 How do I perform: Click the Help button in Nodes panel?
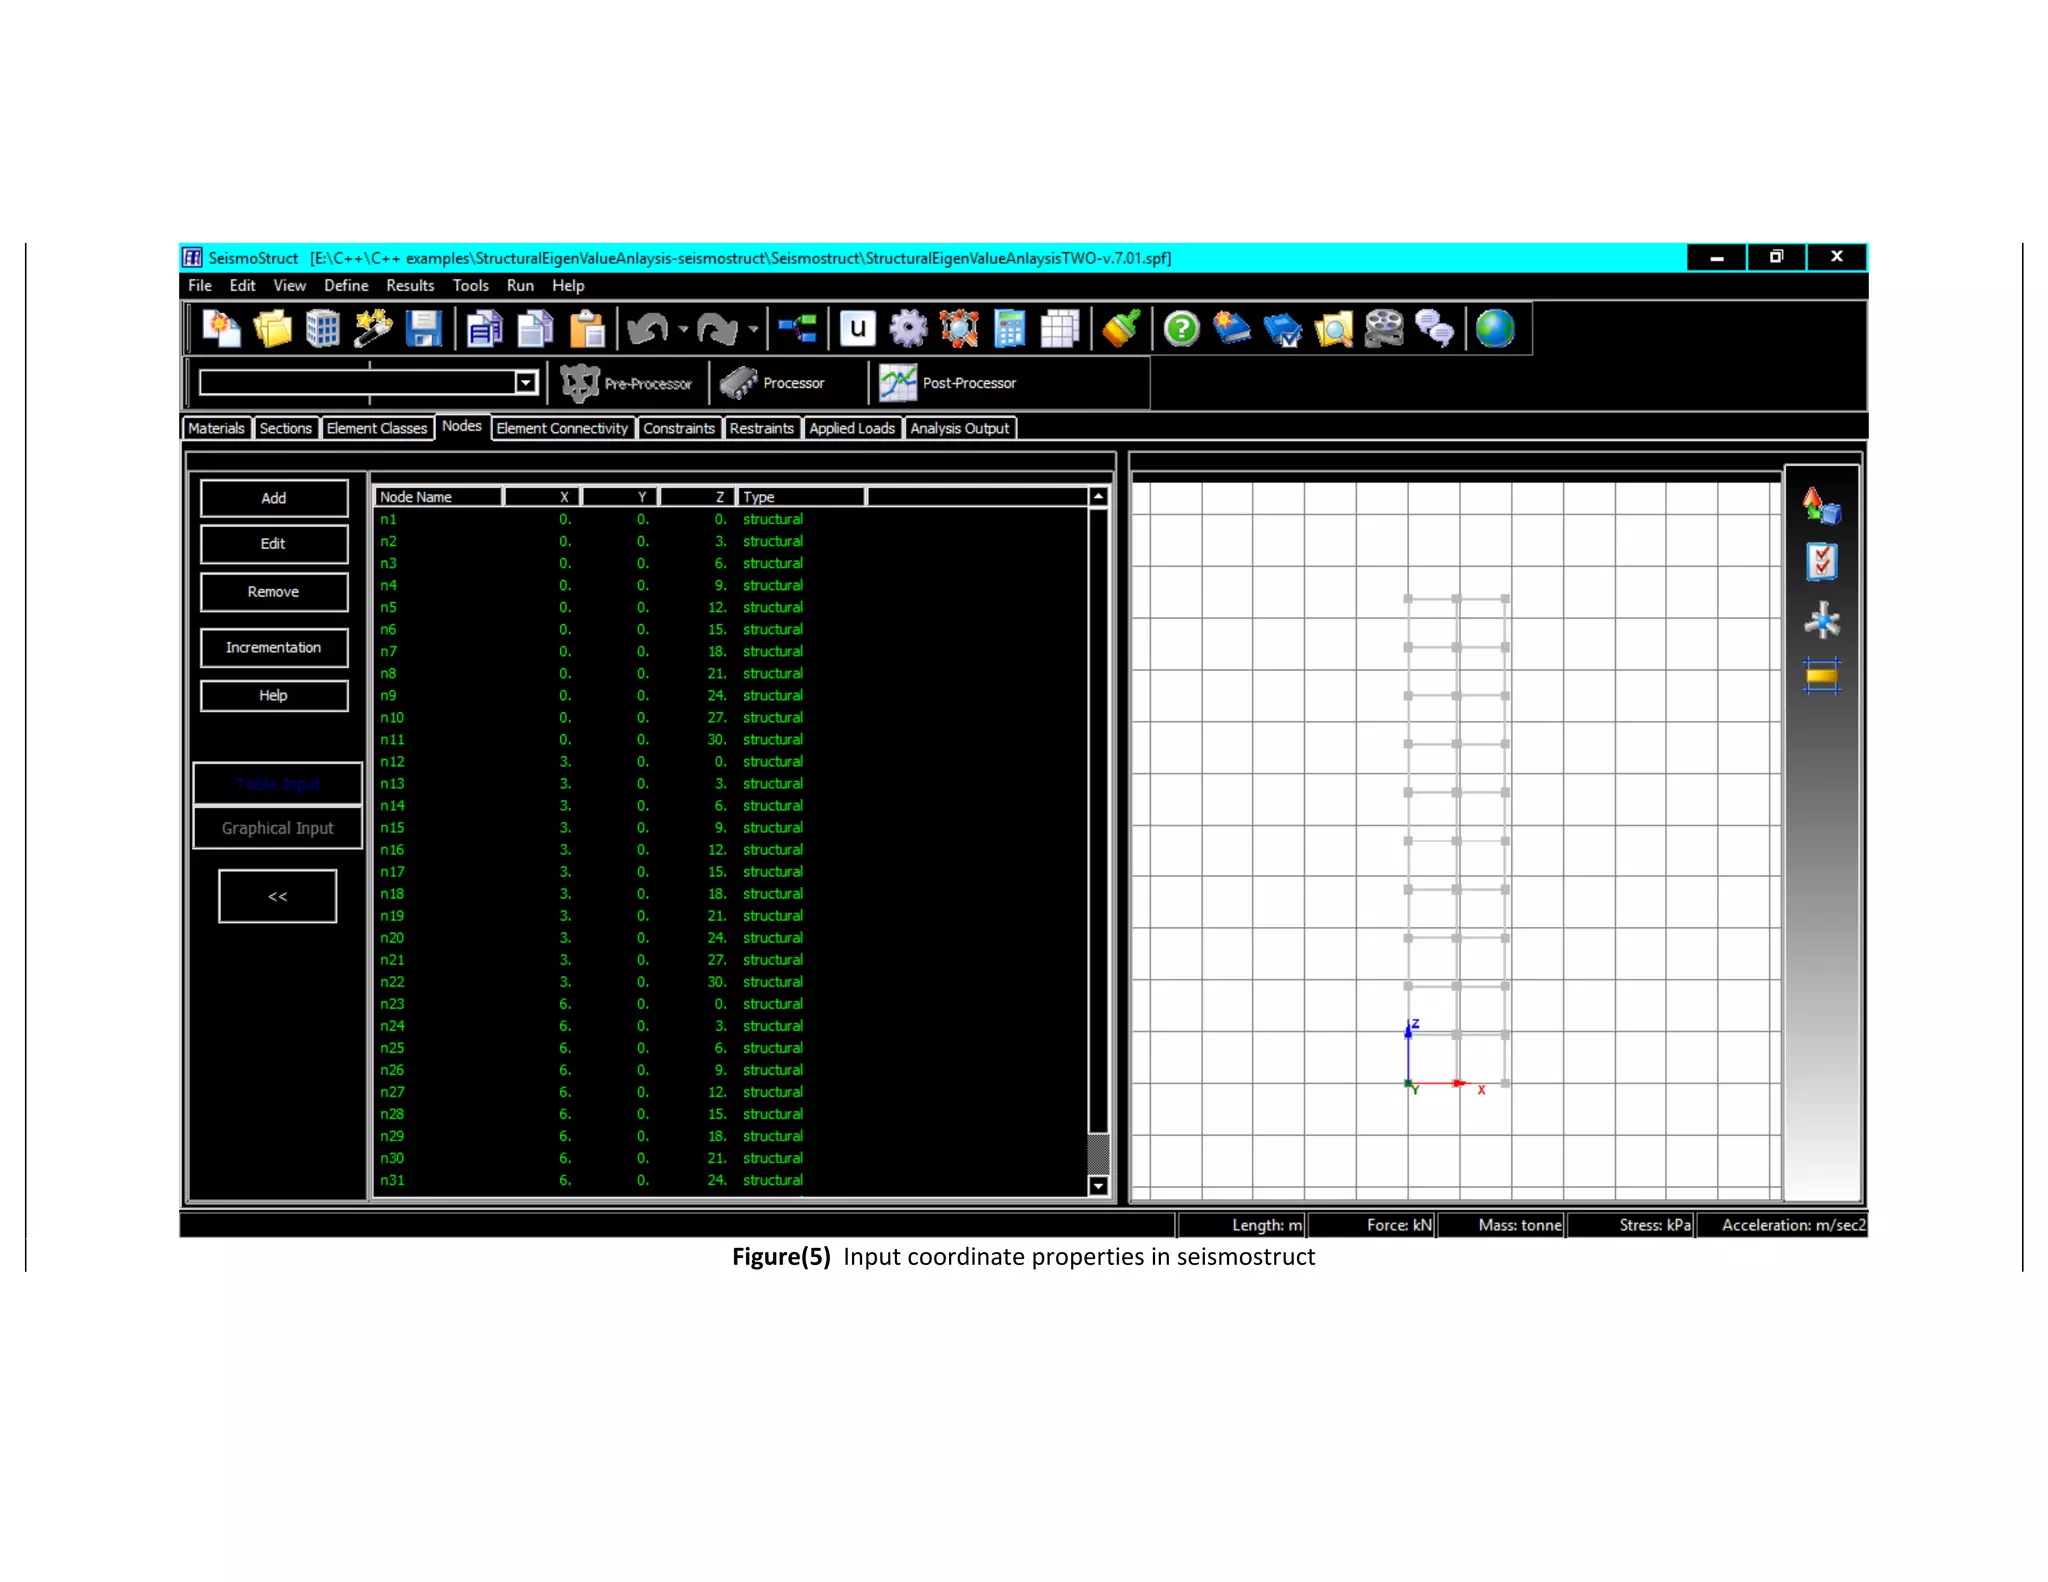tap(274, 696)
